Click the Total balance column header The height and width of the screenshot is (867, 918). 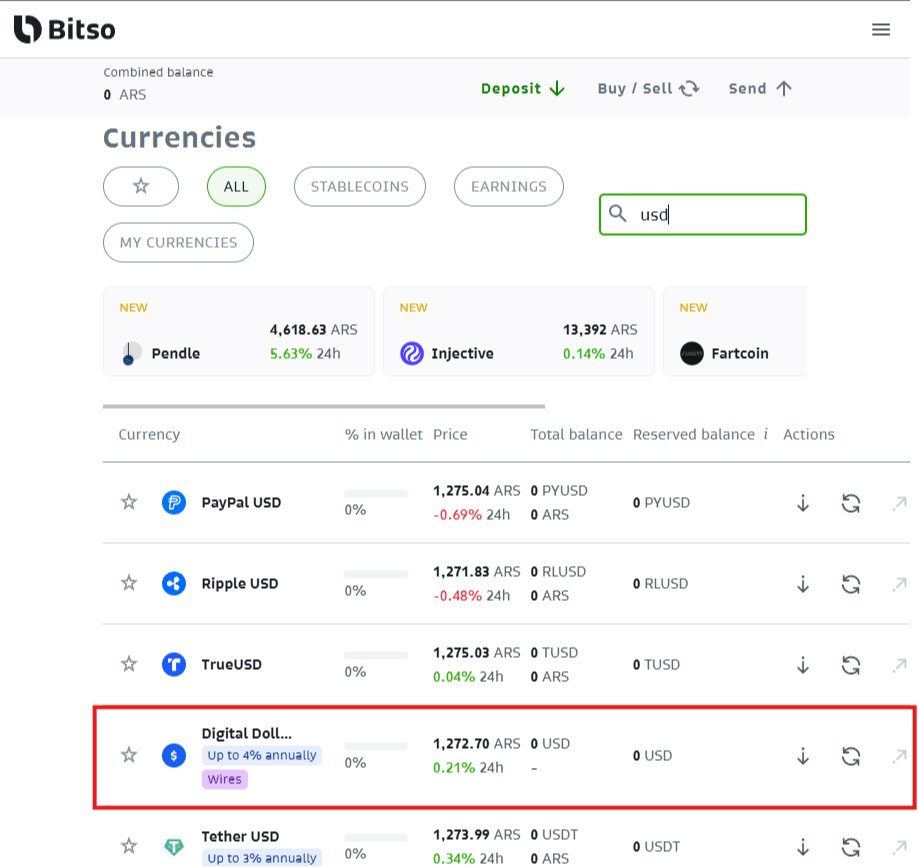point(576,434)
